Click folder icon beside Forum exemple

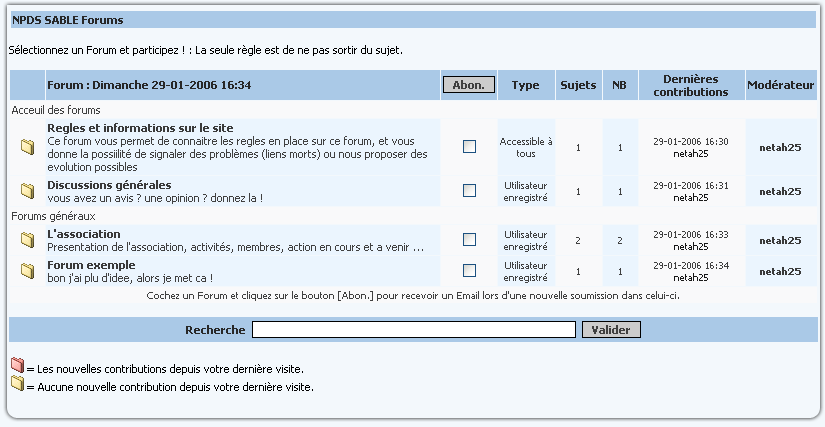pos(28,270)
